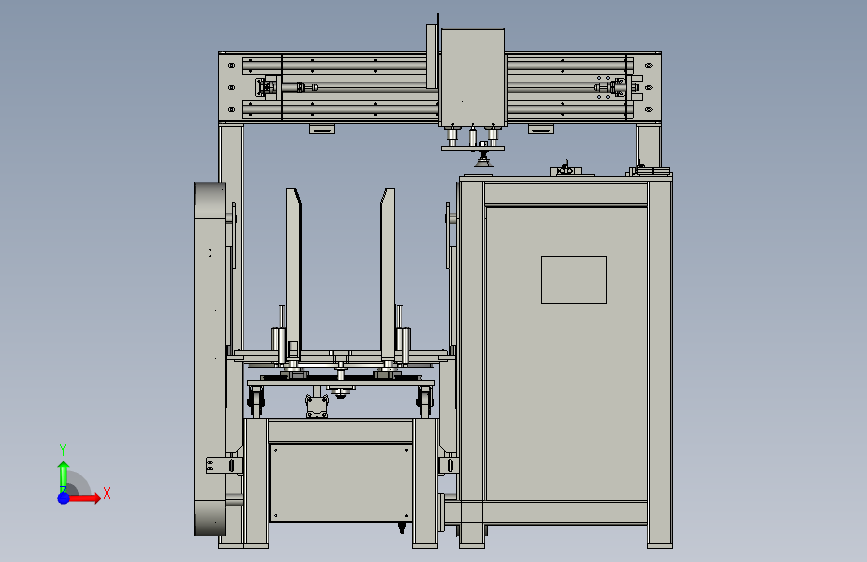This screenshot has width=867, height=562.
Task: Select the left vertical guide plate
Action: pyautogui.click(x=293, y=274)
